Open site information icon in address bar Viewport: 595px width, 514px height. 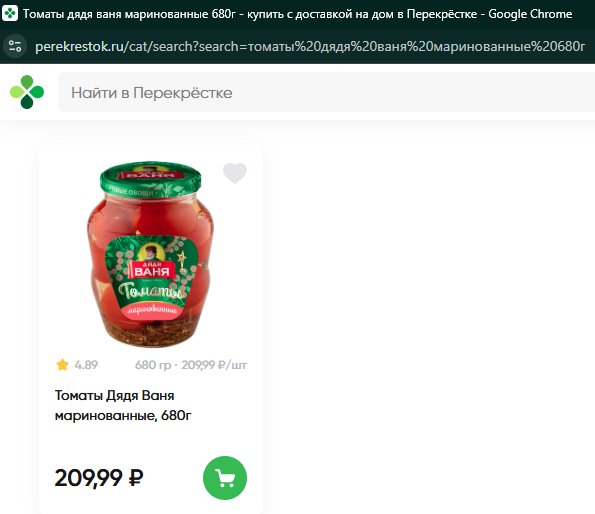(x=15, y=46)
